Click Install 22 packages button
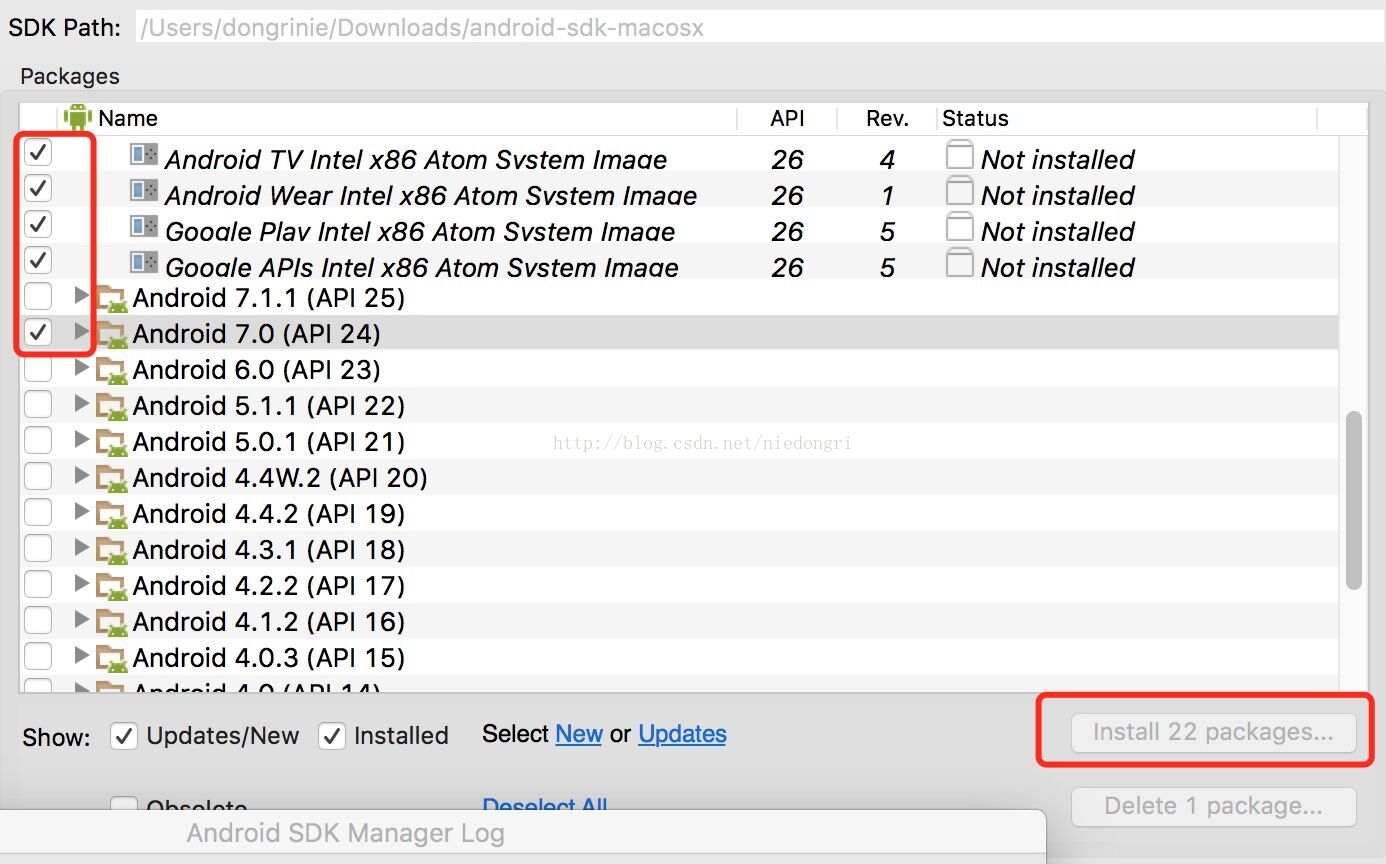 pyautogui.click(x=1213, y=733)
